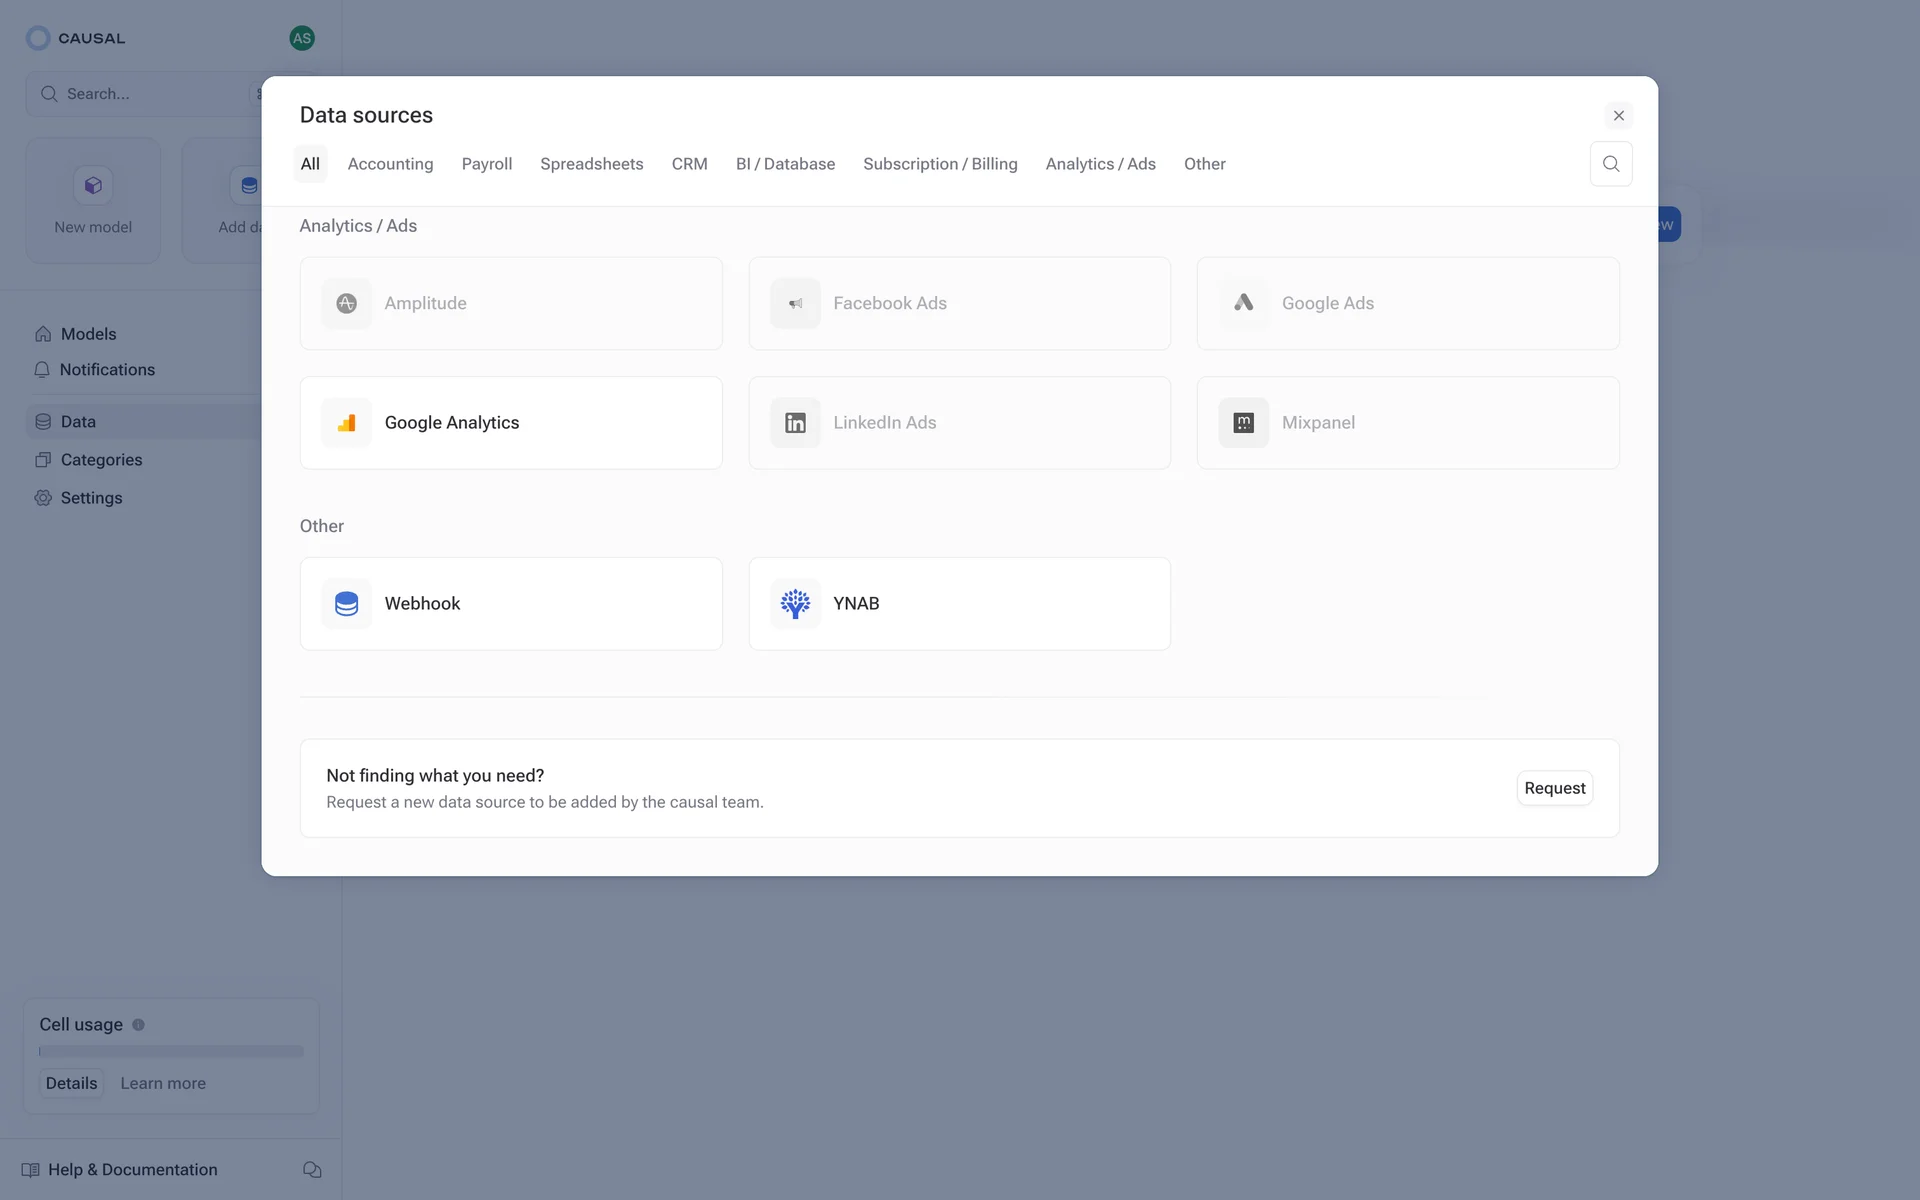
Task: Choose the Webhook data source
Action: [x=510, y=604]
